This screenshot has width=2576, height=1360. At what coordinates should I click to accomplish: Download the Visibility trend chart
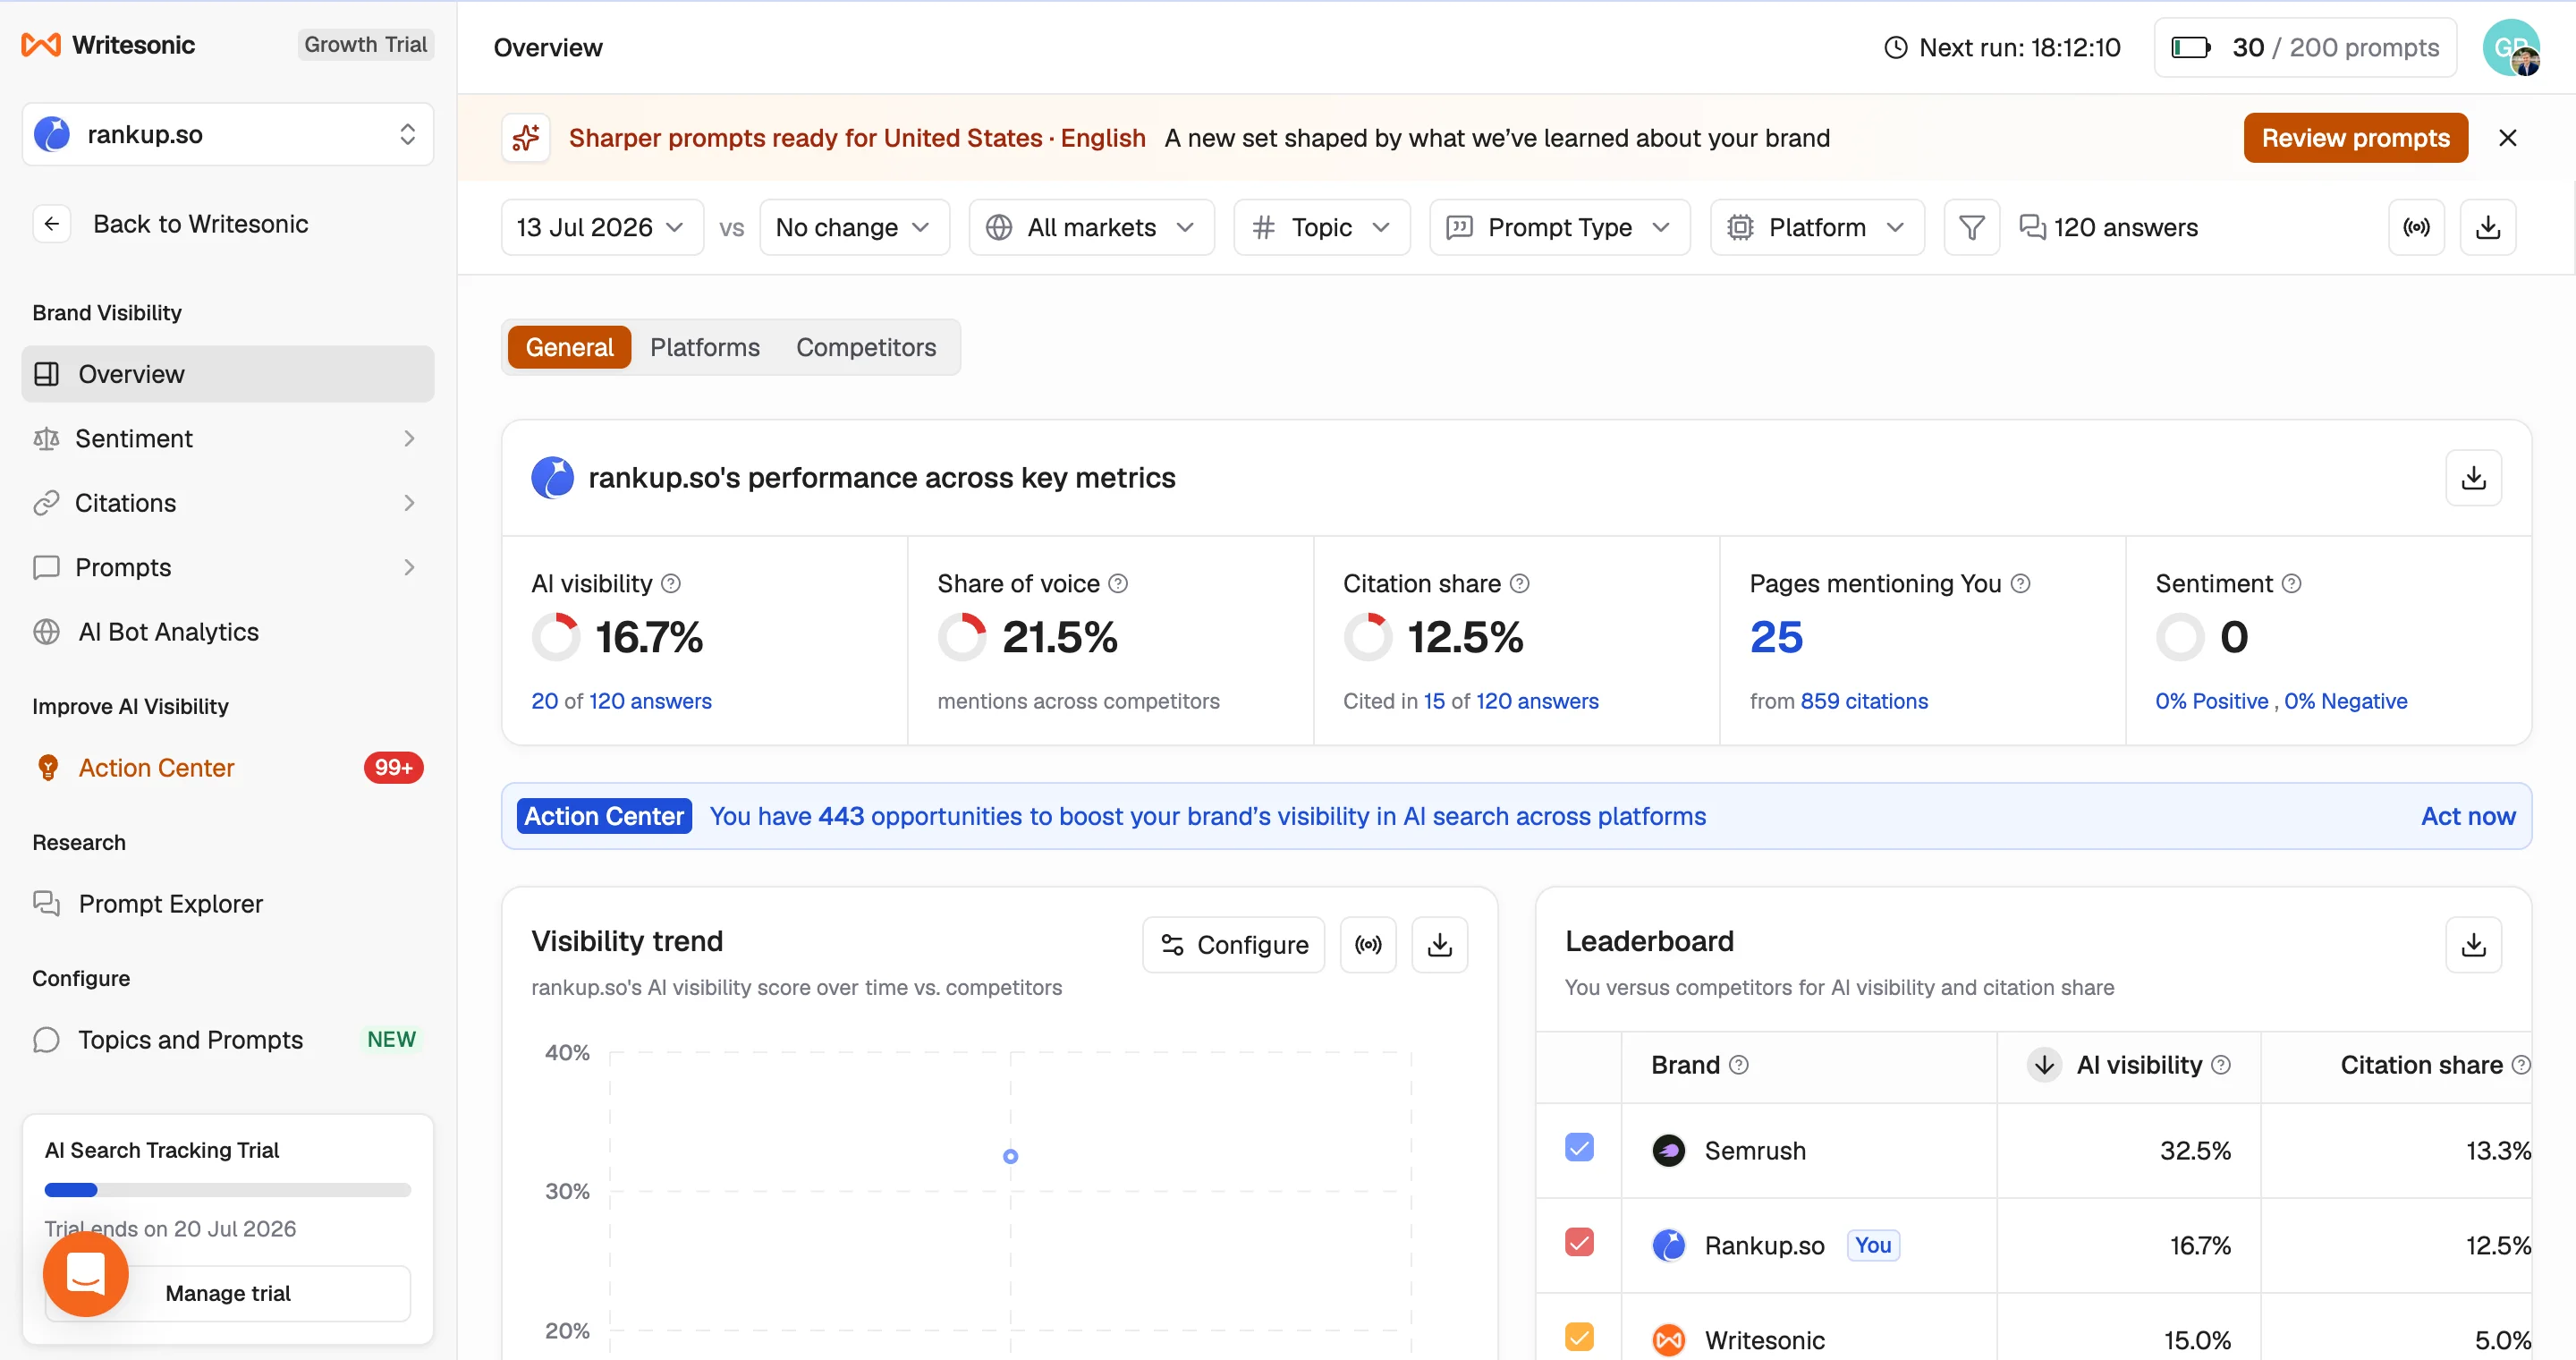tap(1440, 945)
